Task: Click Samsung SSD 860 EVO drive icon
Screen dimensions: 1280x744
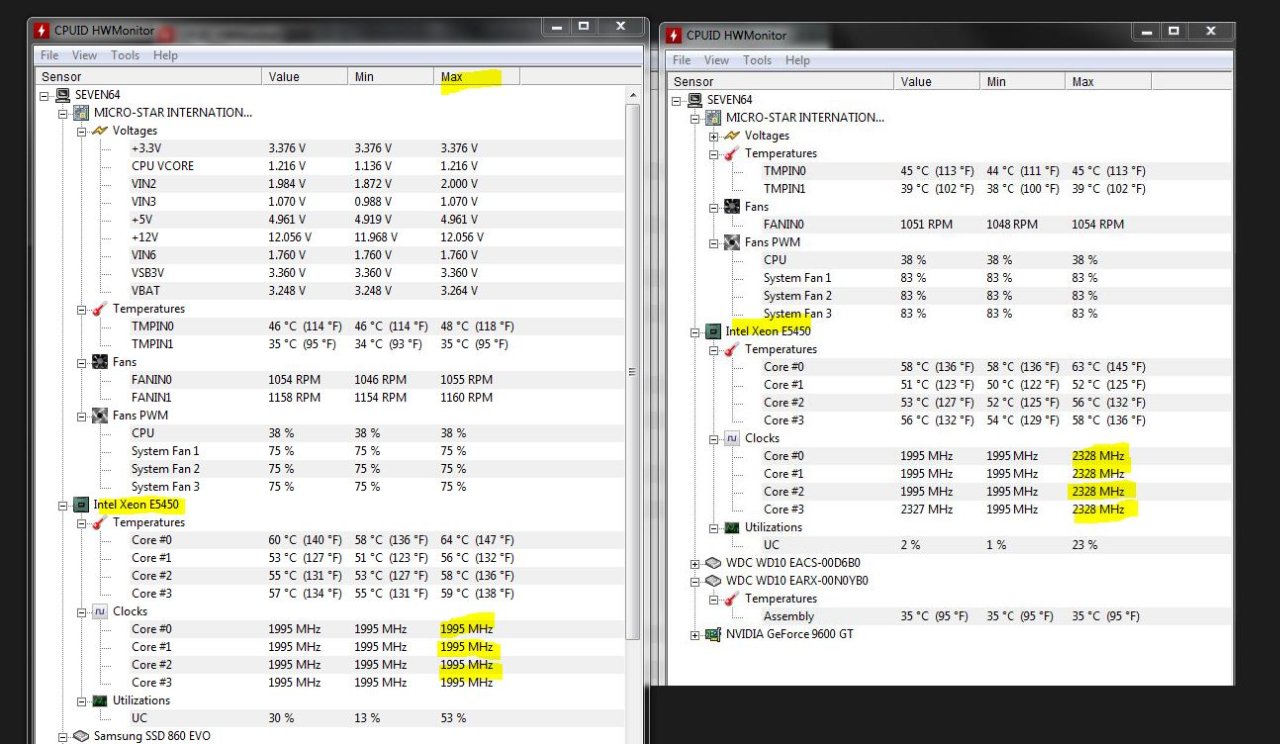Action: coord(81,736)
